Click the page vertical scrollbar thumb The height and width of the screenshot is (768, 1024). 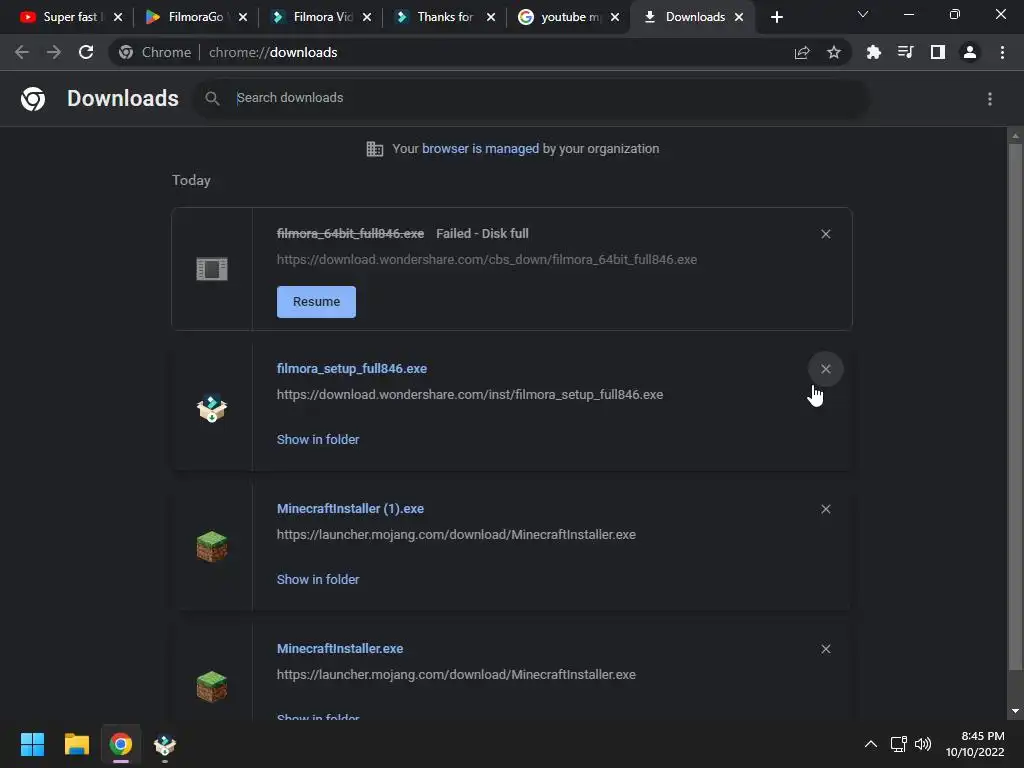1015,407
